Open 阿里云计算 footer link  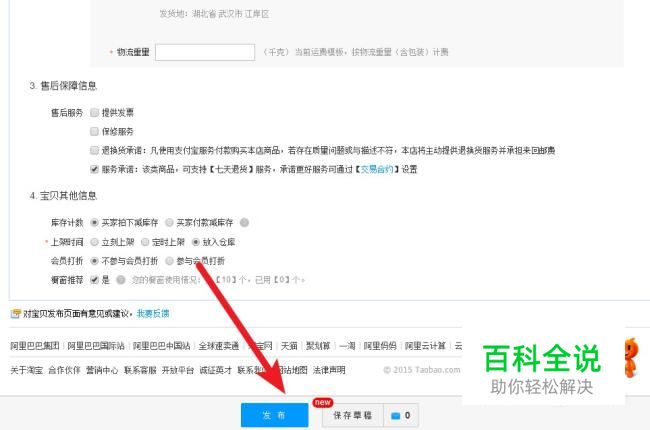tap(425, 345)
